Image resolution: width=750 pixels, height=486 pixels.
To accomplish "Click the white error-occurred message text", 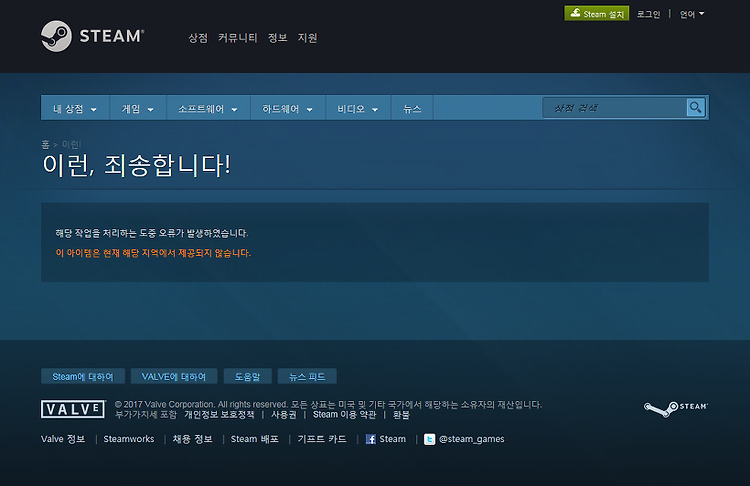I will click(x=152, y=233).
